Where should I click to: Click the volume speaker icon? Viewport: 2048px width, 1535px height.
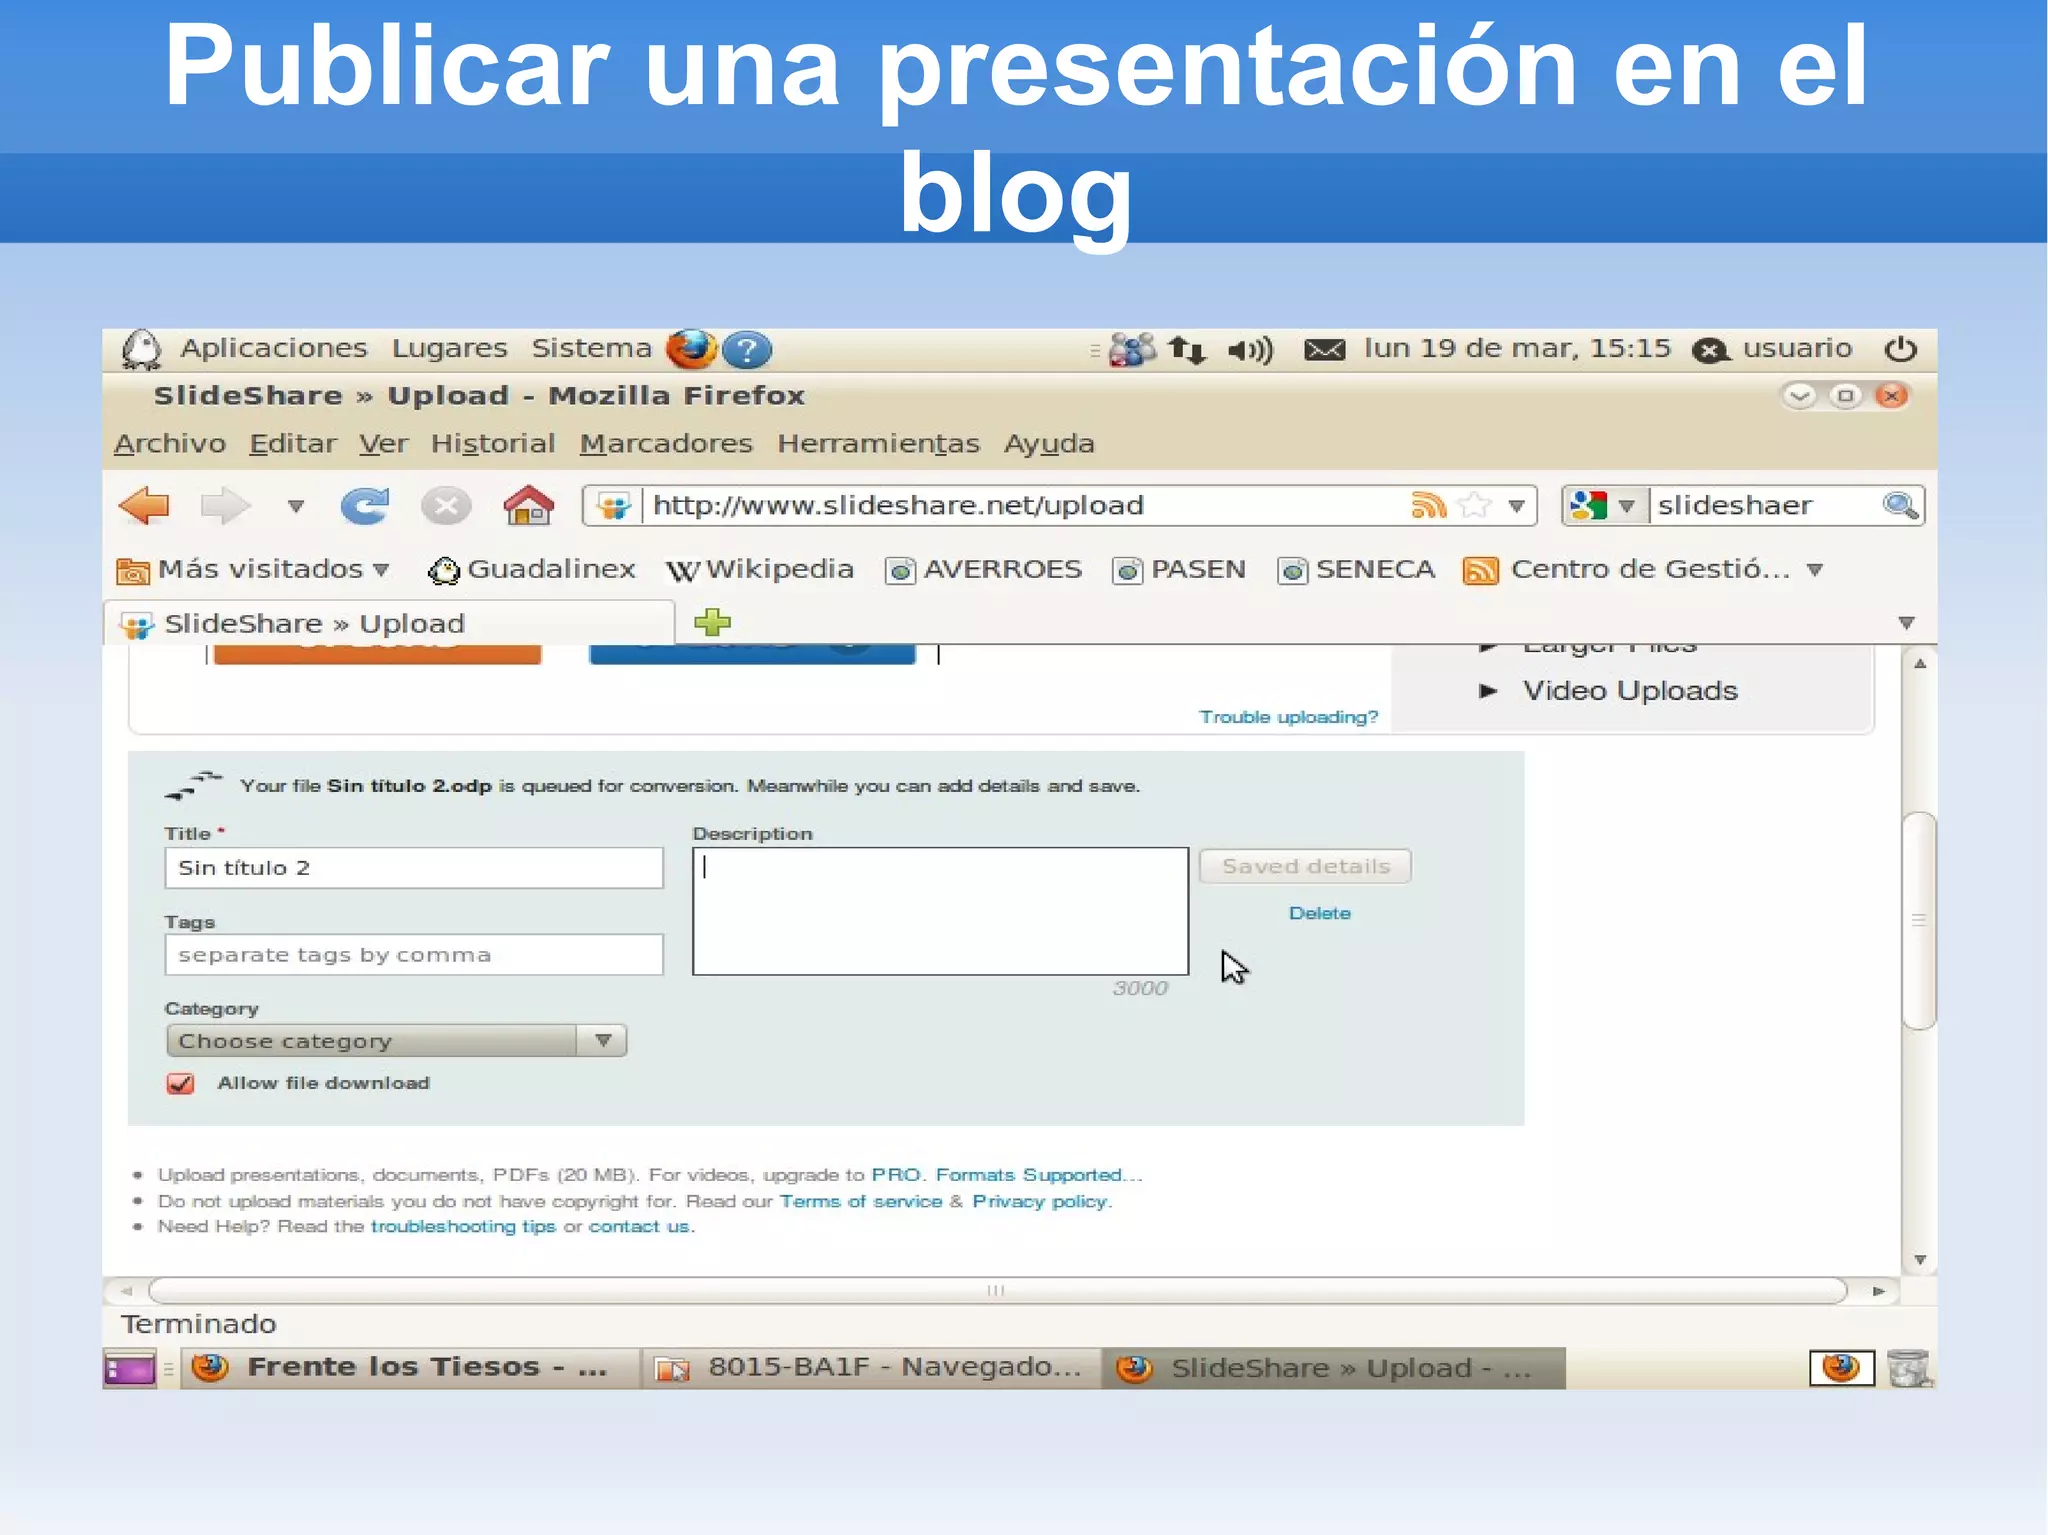point(1250,350)
